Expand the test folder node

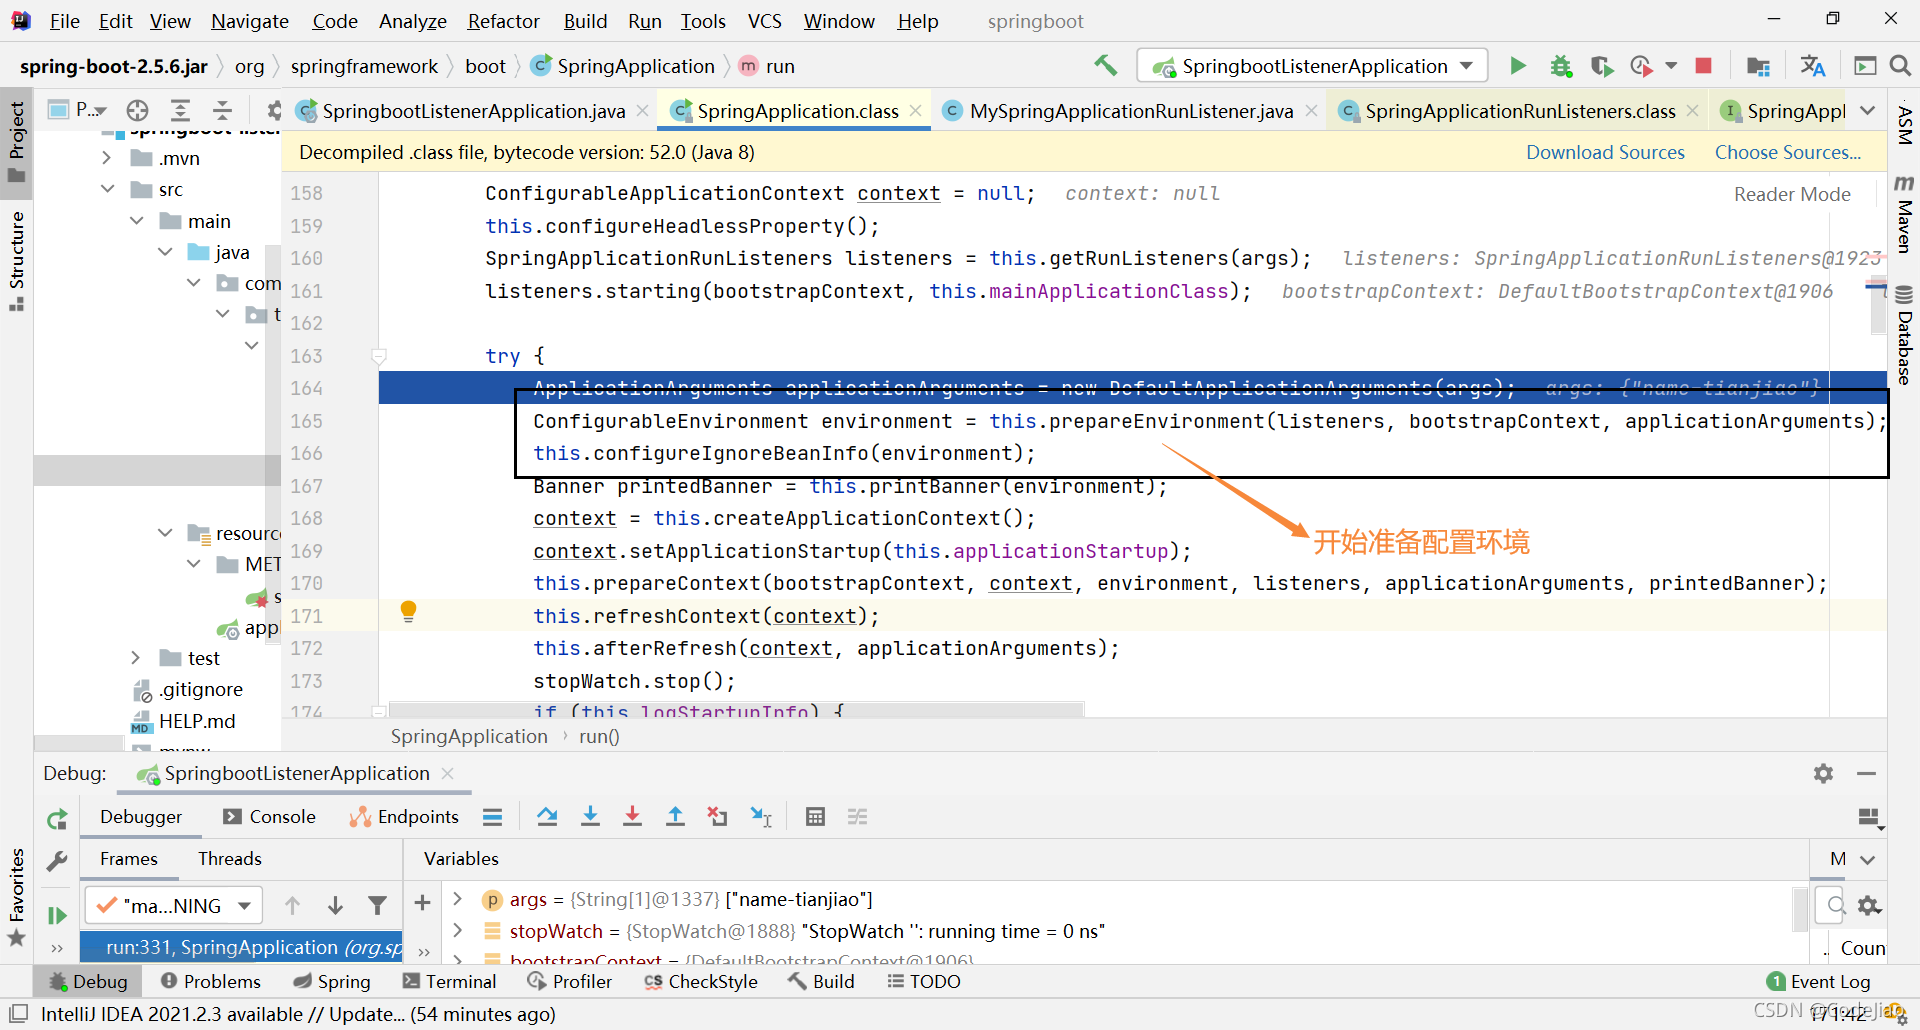coord(135,657)
